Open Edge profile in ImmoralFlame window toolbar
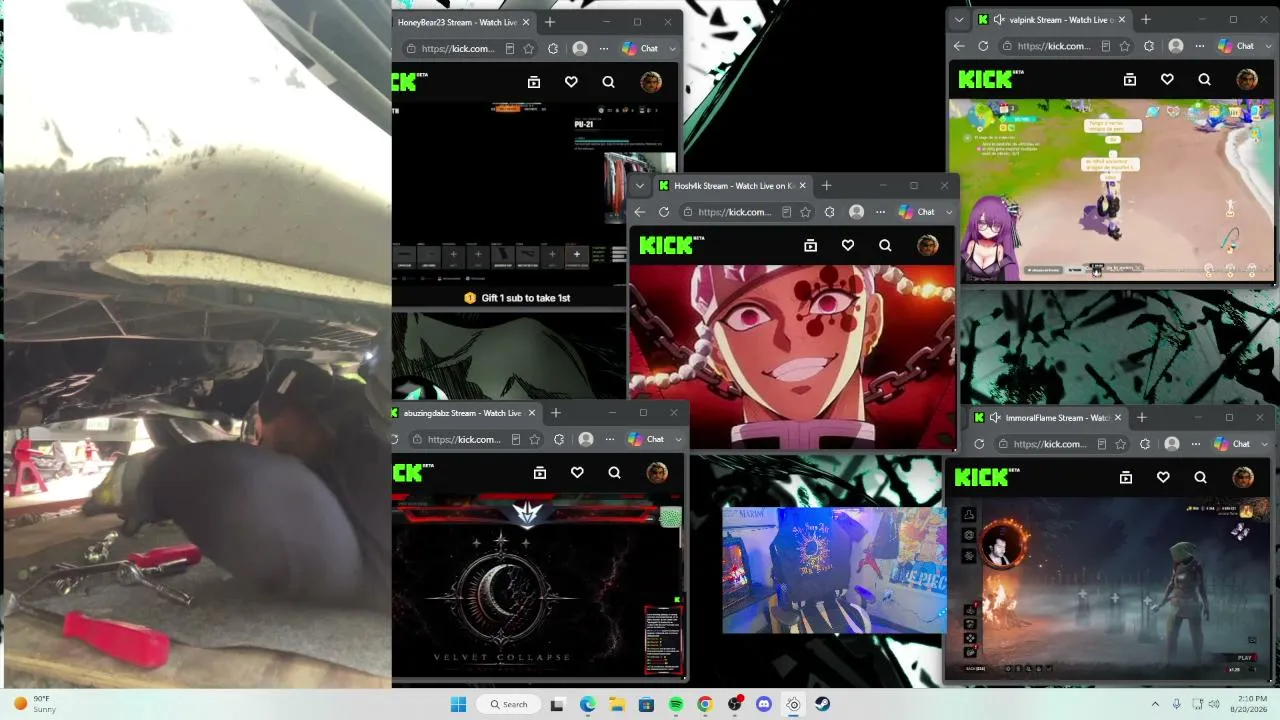 pos(1172,444)
